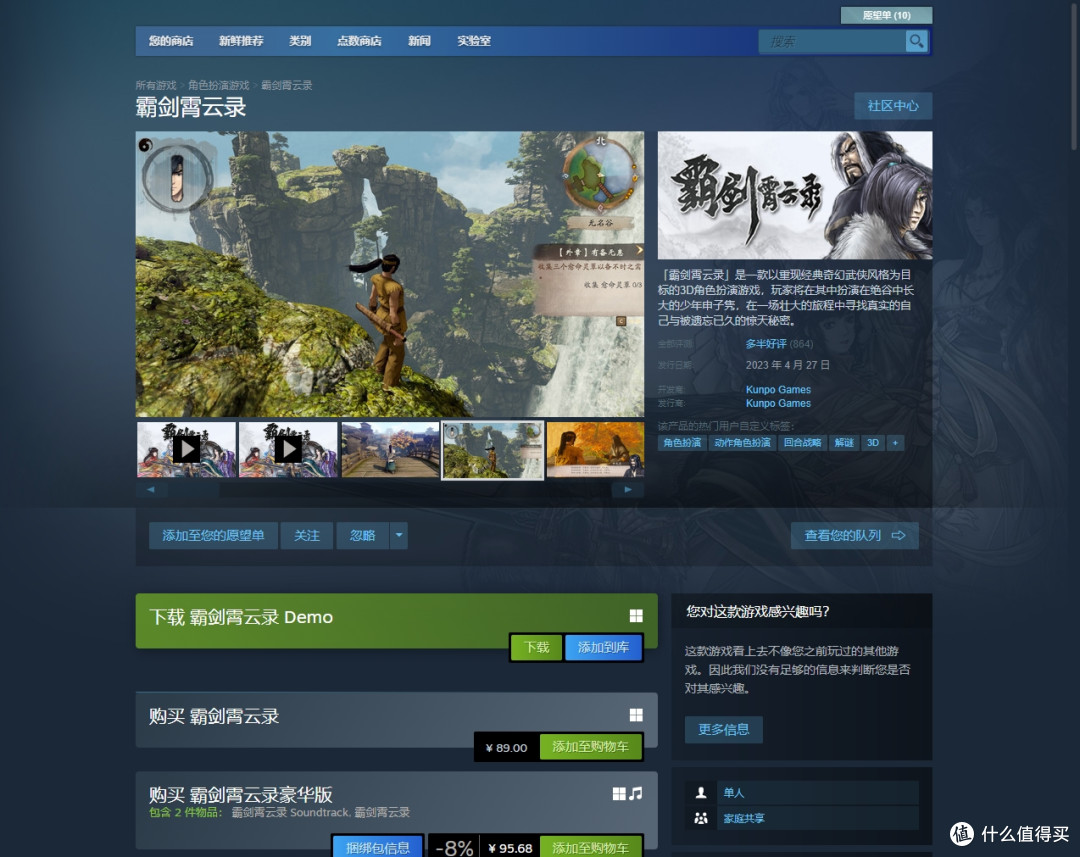Click the green 下载 demo button
Image resolution: width=1080 pixels, height=857 pixels.
[537, 648]
